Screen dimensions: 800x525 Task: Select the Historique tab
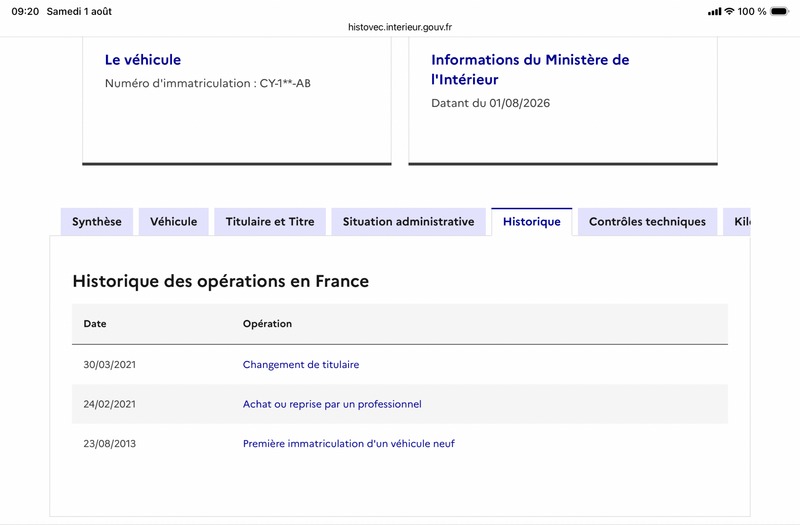pos(532,221)
